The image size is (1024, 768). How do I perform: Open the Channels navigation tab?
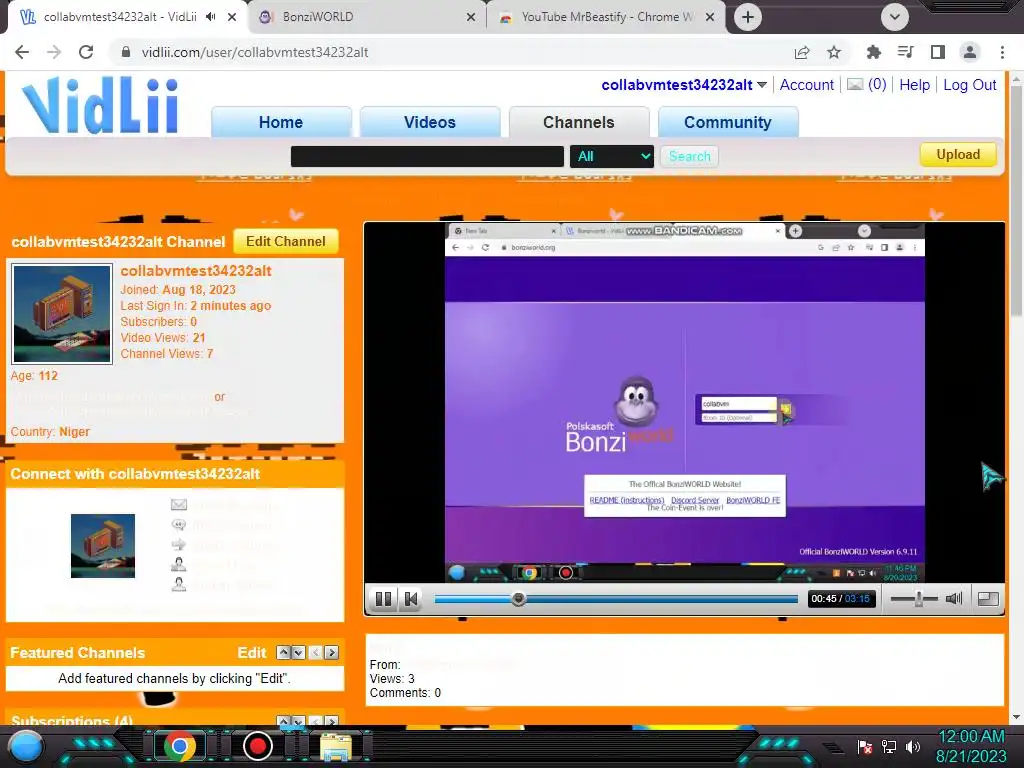coord(579,122)
